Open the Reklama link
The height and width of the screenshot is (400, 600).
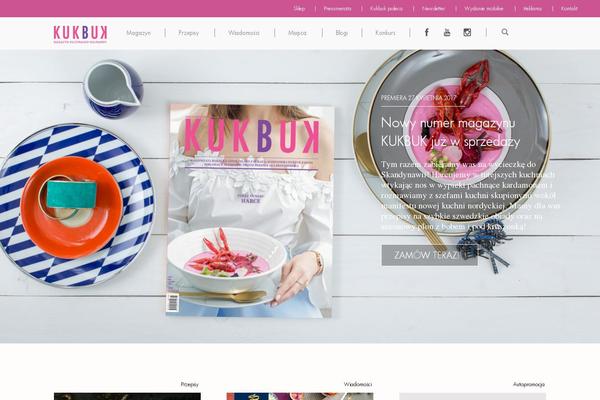coord(533,8)
